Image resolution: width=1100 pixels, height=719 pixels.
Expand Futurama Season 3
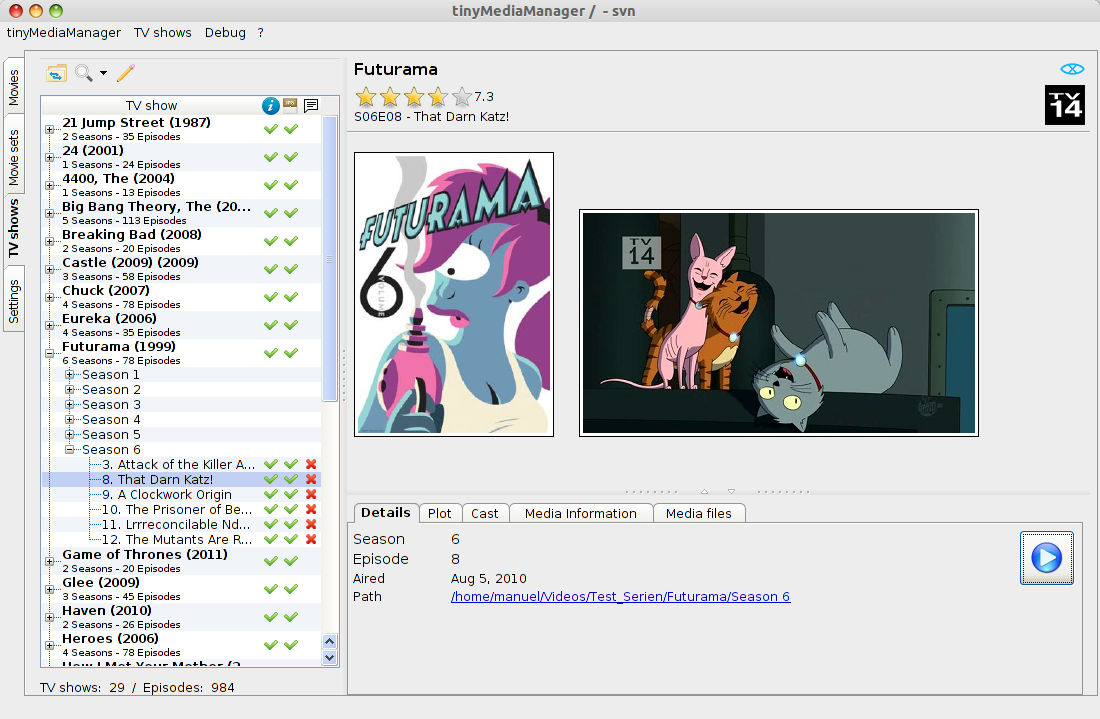69,405
